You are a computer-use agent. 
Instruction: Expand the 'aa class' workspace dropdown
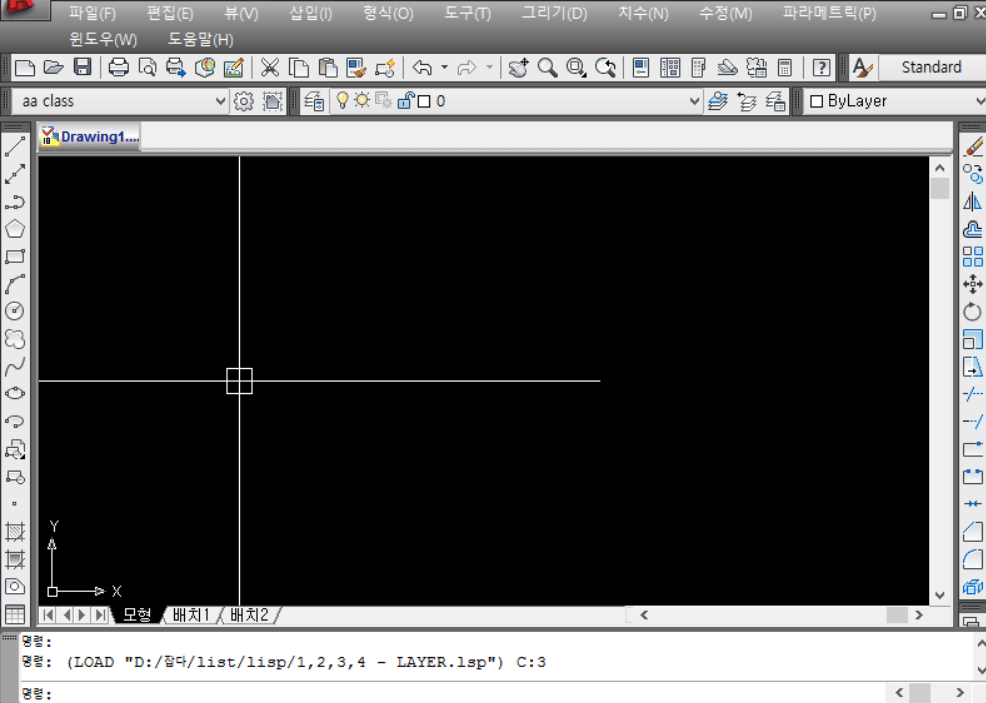(220, 101)
